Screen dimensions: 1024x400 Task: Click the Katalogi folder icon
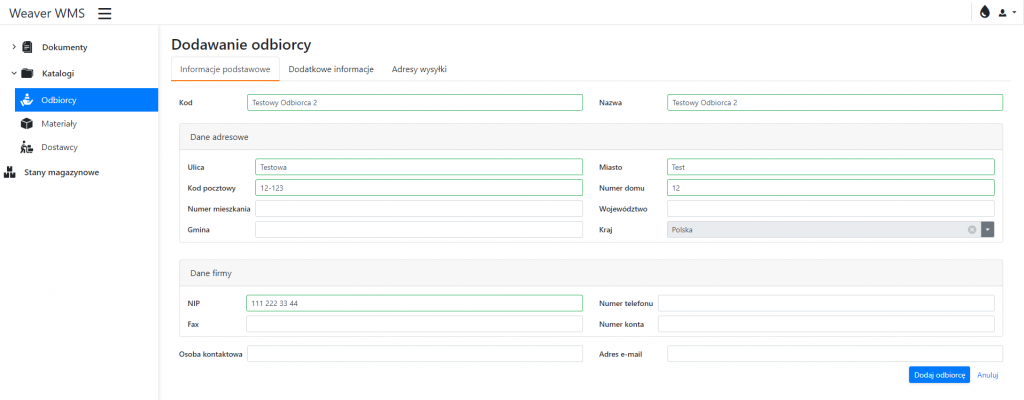[x=27, y=73]
